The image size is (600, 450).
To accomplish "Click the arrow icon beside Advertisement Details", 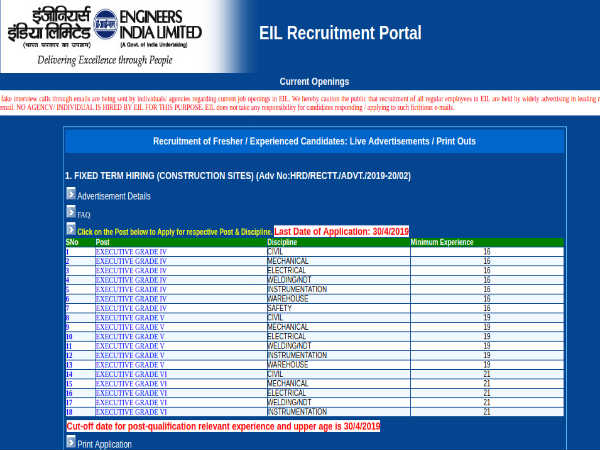I will 70,195.
